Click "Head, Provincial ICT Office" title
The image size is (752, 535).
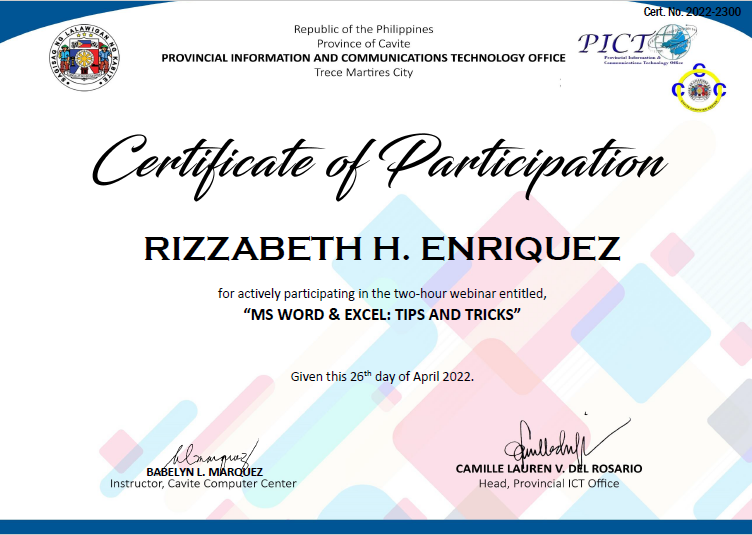(x=549, y=483)
